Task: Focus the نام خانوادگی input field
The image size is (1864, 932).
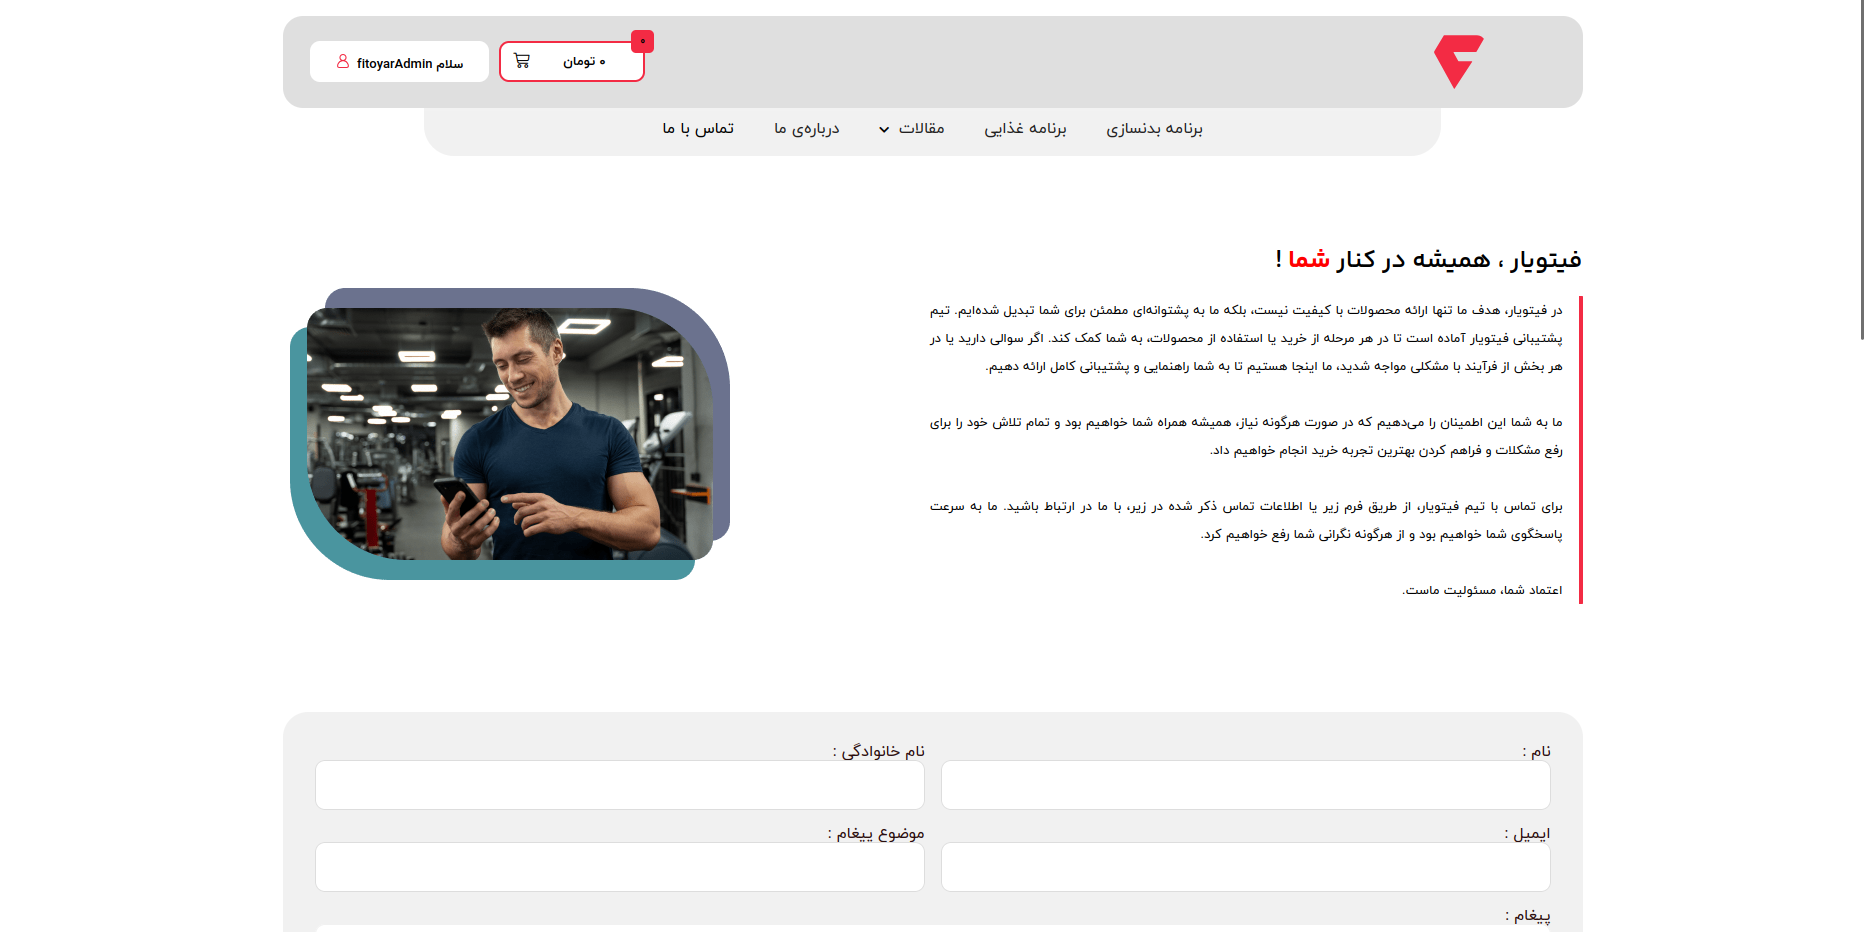Action: point(619,785)
